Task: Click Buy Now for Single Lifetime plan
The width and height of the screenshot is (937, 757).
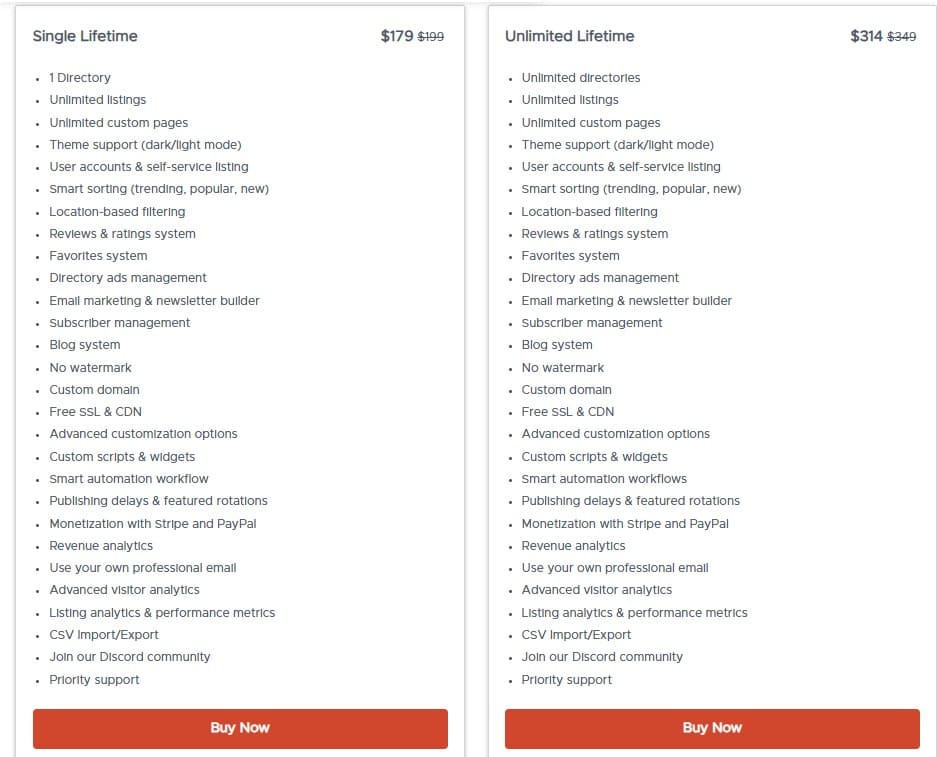Action: [239, 728]
